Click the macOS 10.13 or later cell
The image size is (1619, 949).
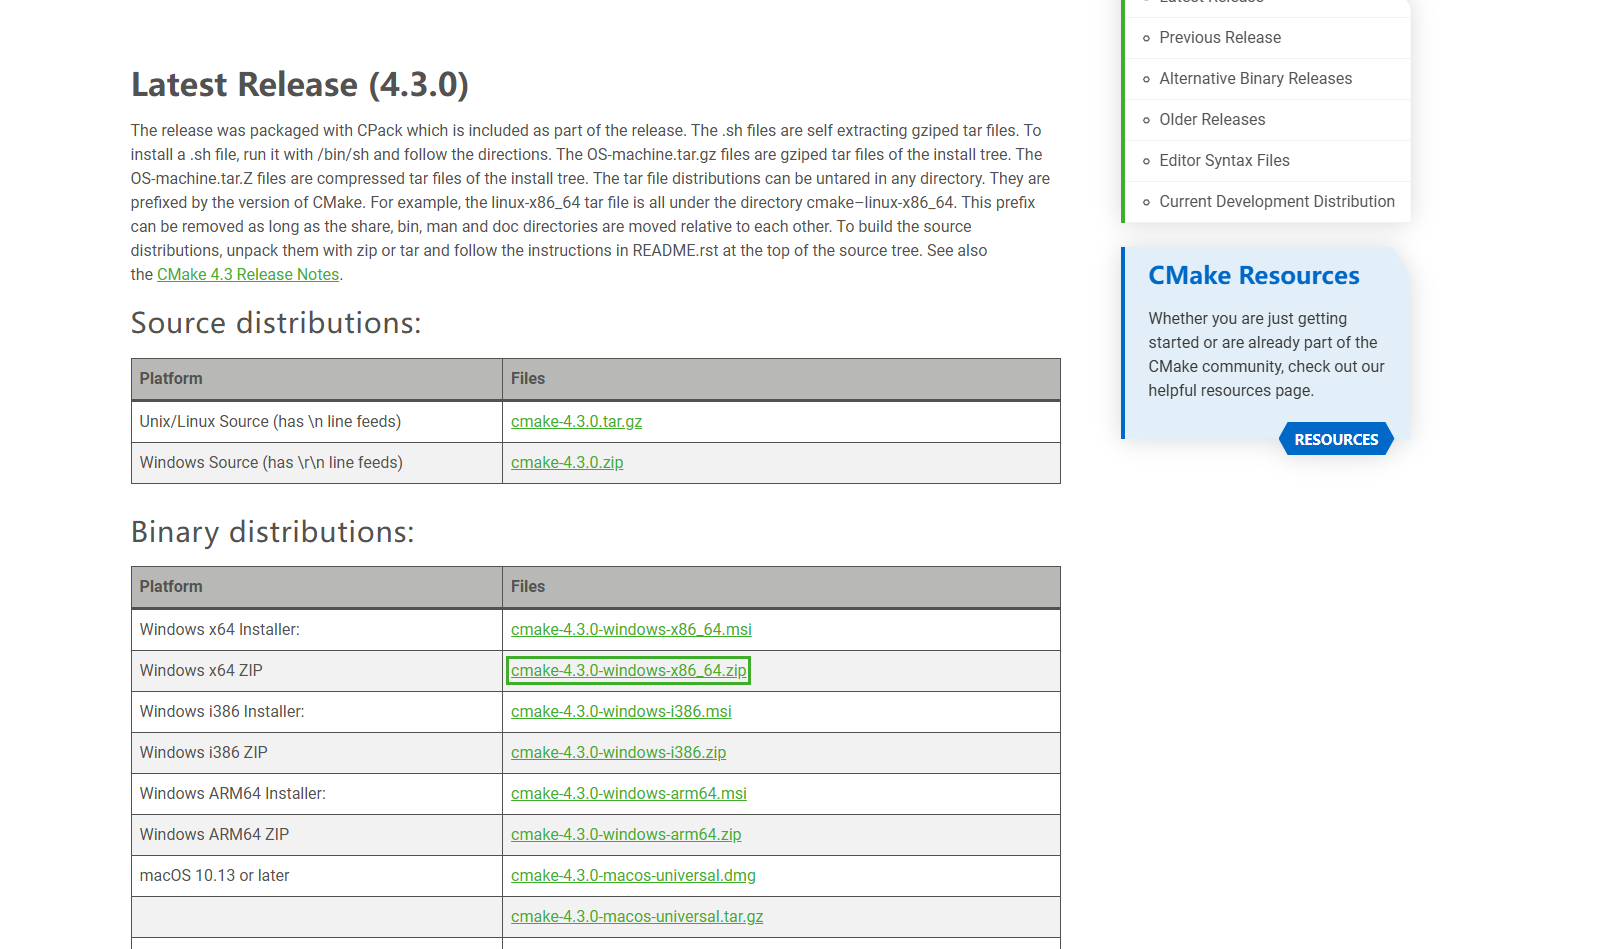pyautogui.click(x=317, y=876)
